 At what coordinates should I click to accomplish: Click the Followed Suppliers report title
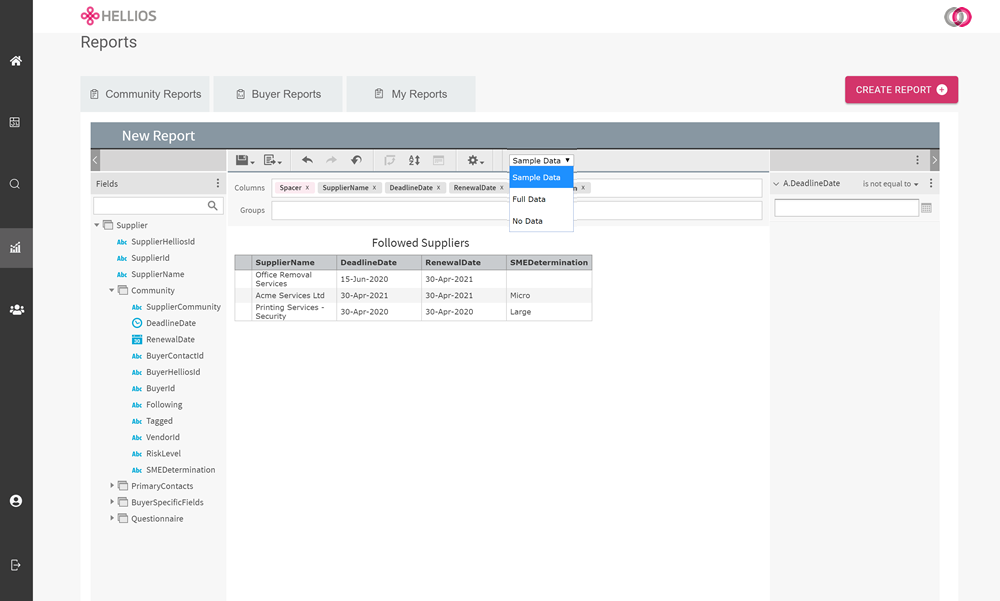[x=420, y=243]
